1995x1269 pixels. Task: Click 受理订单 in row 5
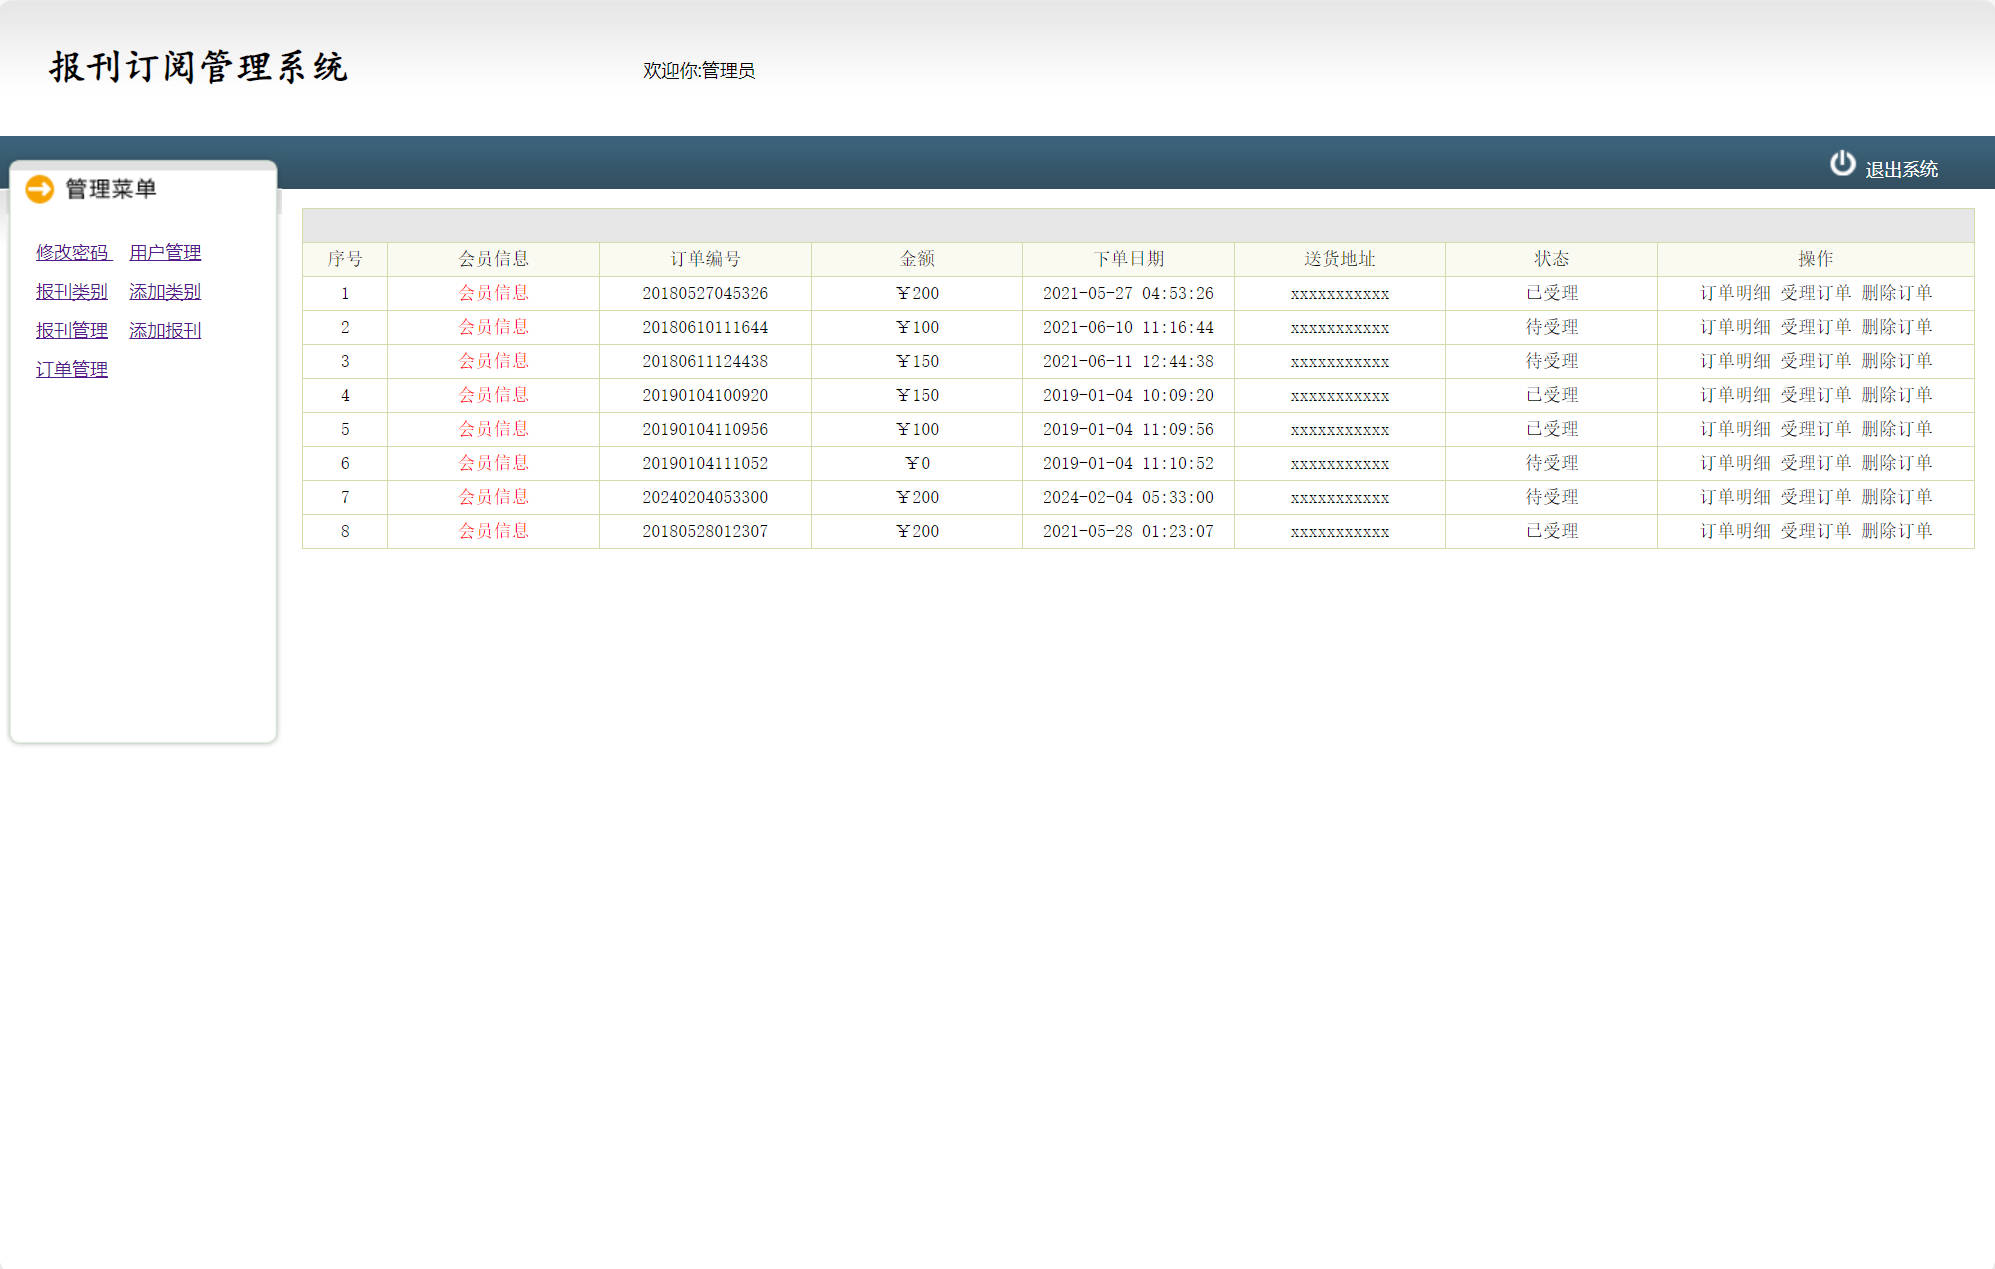pos(1816,429)
